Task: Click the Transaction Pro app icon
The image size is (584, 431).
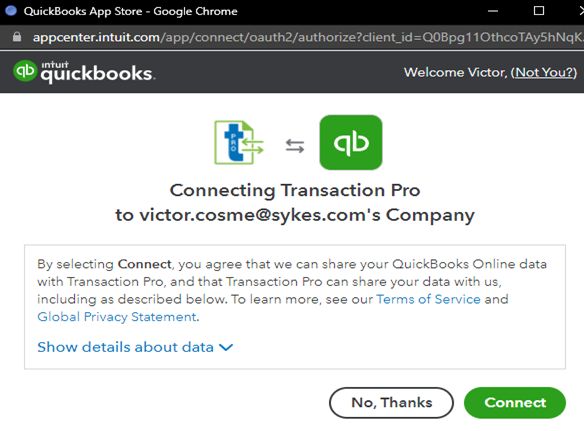Action: pos(239,142)
